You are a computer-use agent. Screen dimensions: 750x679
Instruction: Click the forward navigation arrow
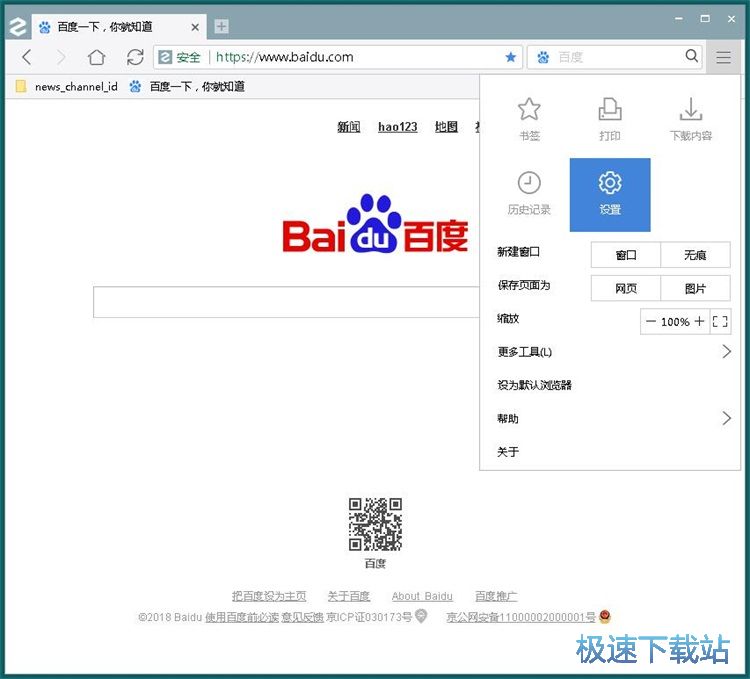click(61, 57)
